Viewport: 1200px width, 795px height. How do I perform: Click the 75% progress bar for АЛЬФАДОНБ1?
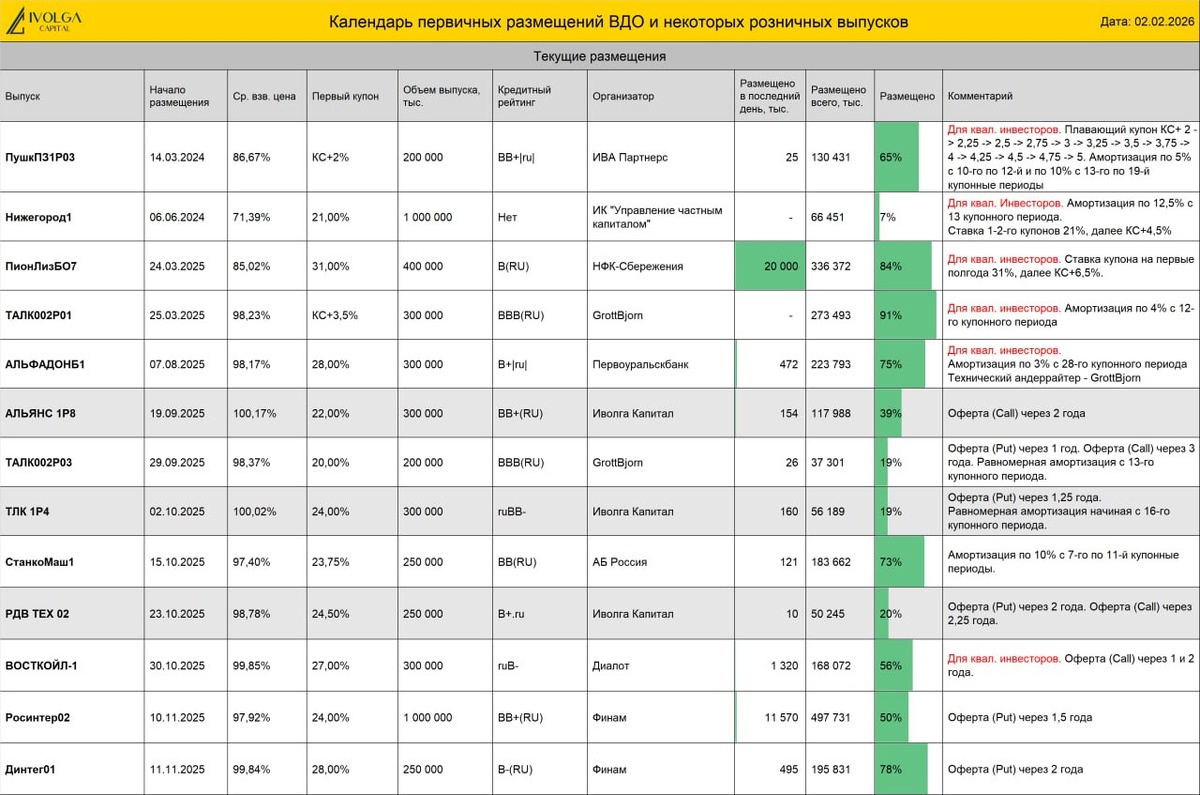901,364
